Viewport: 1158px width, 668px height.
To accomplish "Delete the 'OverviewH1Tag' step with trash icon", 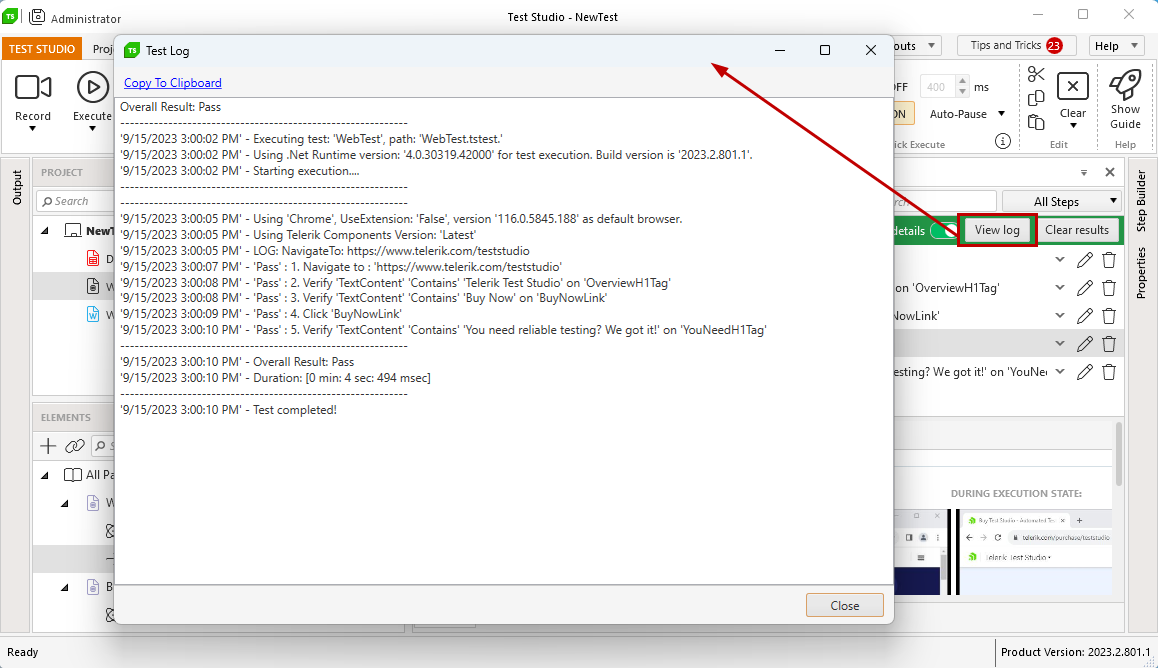I will click(x=1109, y=288).
